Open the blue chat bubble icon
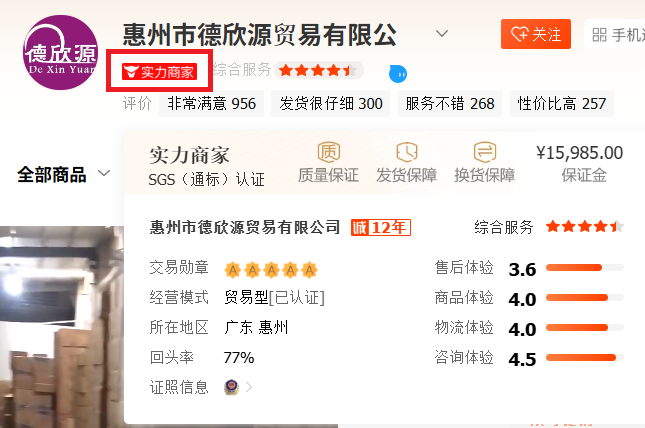The image size is (645, 428). pos(398,74)
